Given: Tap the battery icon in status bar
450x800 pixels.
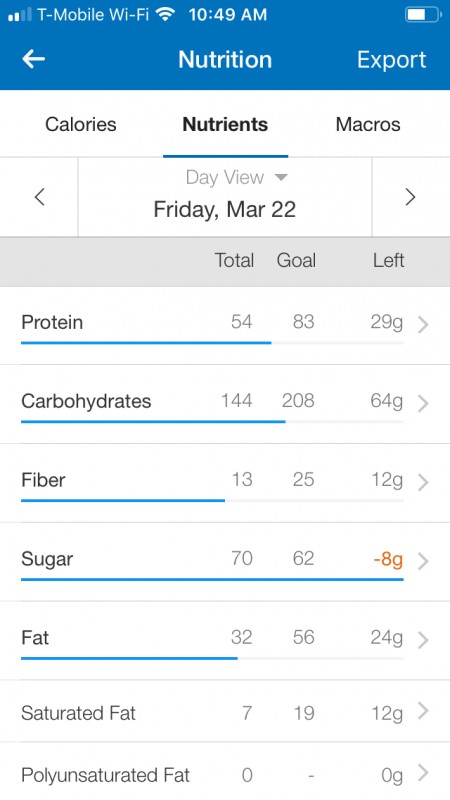Looking at the screenshot, I should pyautogui.click(x=423, y=15).
